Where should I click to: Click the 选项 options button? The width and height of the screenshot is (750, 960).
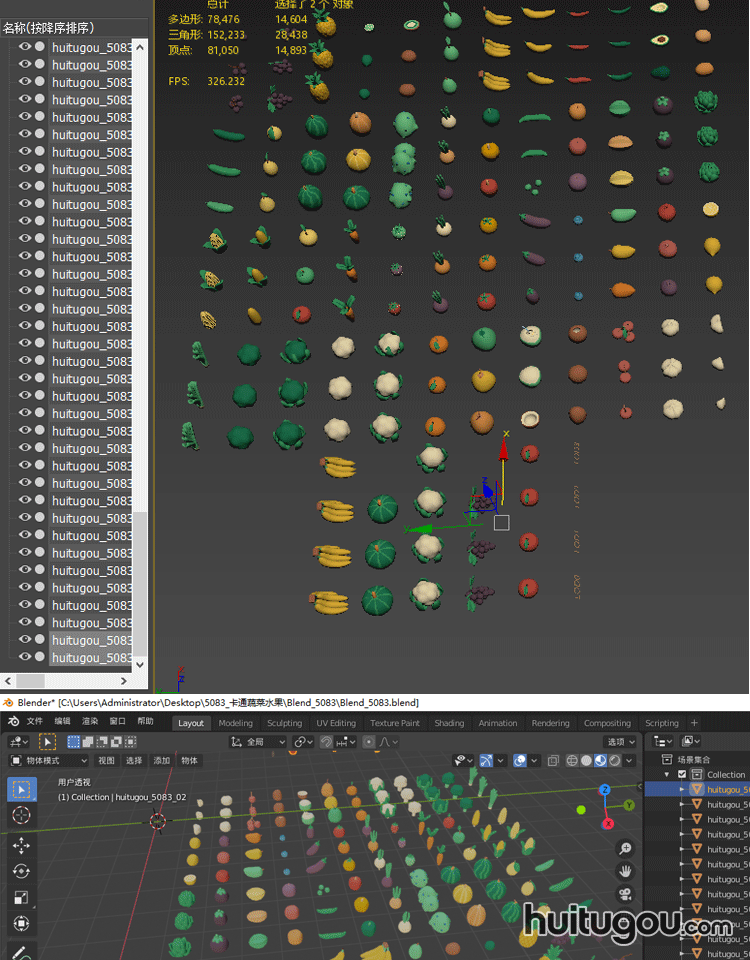pos(620,742)
